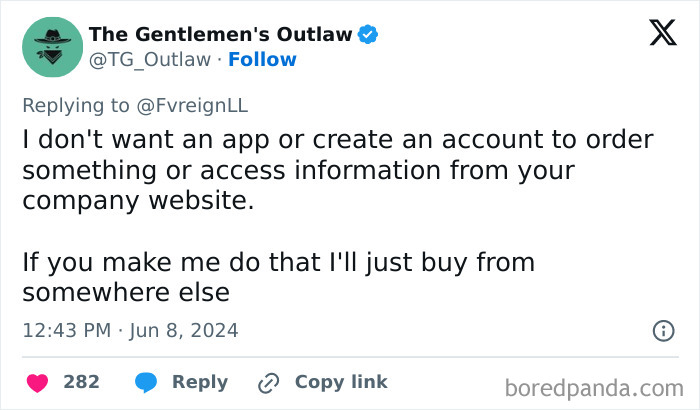Open the @TG_Outlaw handle
The height and width of the screenshot is (410, 700).
pos(150,59)
